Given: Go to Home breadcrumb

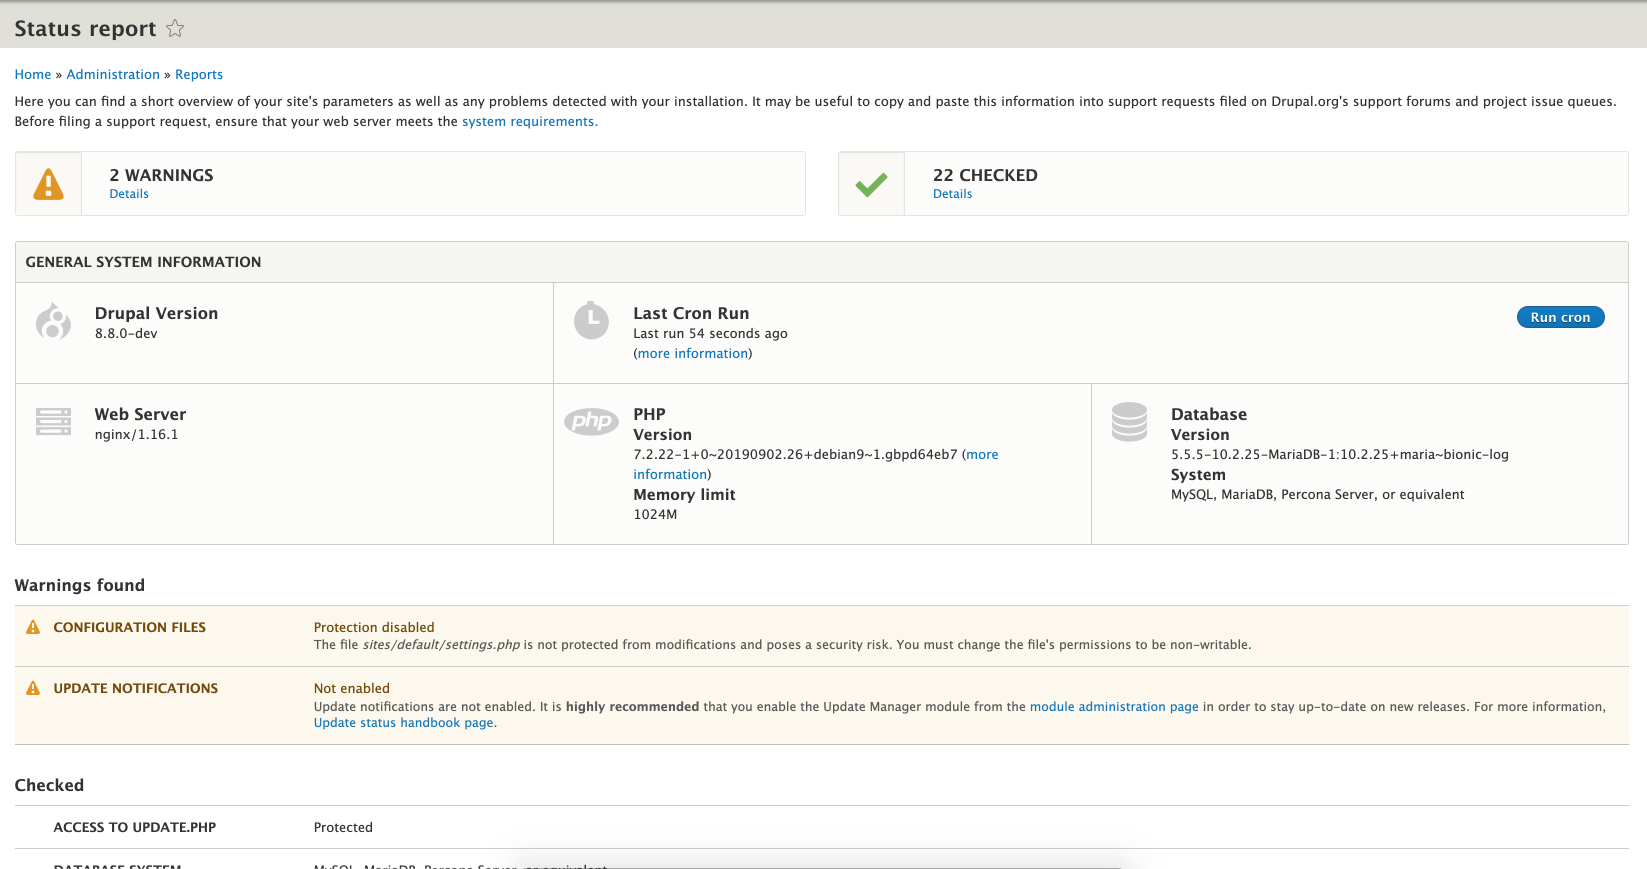Looking at the screenshot, I should (x=33, y=74).
